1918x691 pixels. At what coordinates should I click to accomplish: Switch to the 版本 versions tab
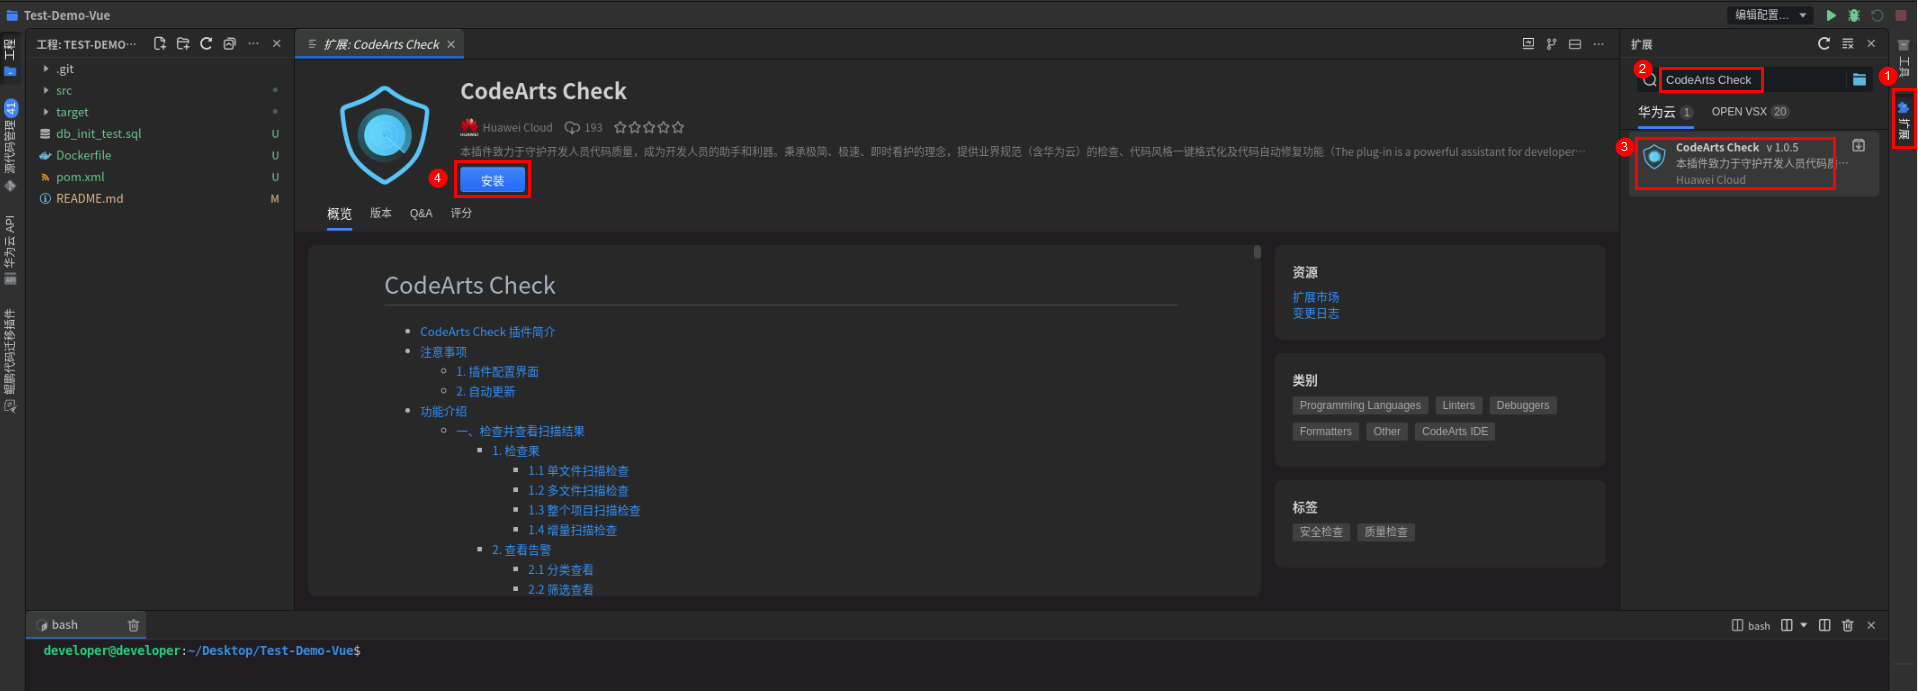[381, 213]
